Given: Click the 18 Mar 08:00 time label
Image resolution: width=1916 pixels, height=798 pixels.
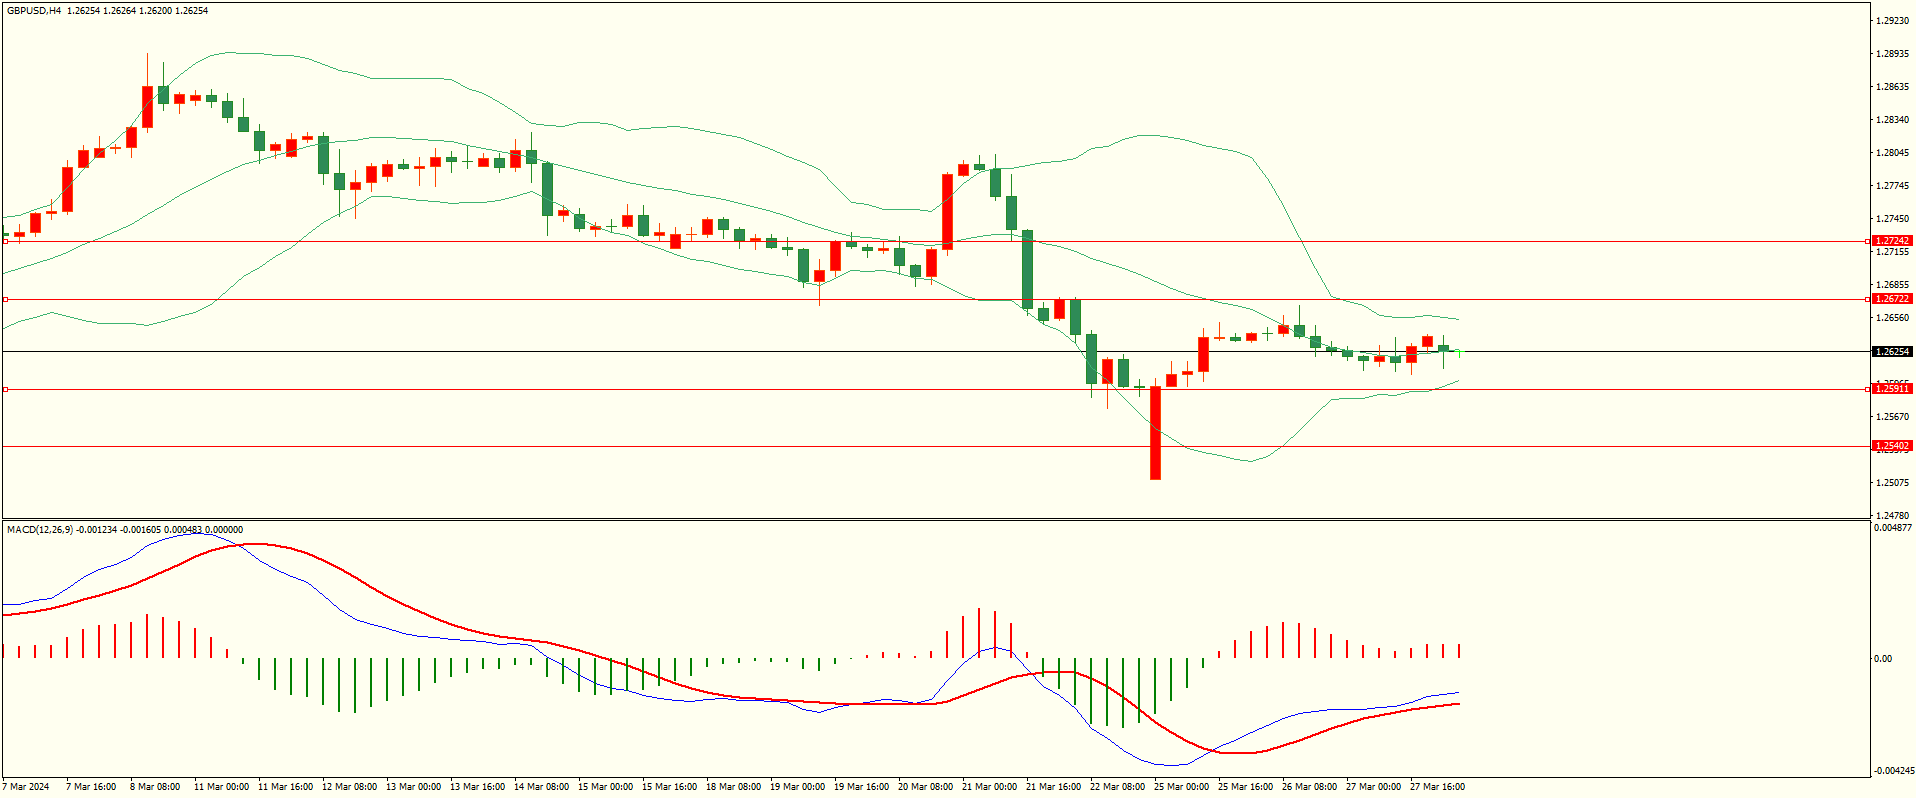Looking at the screenshot, I should click(x=733, y=787).
